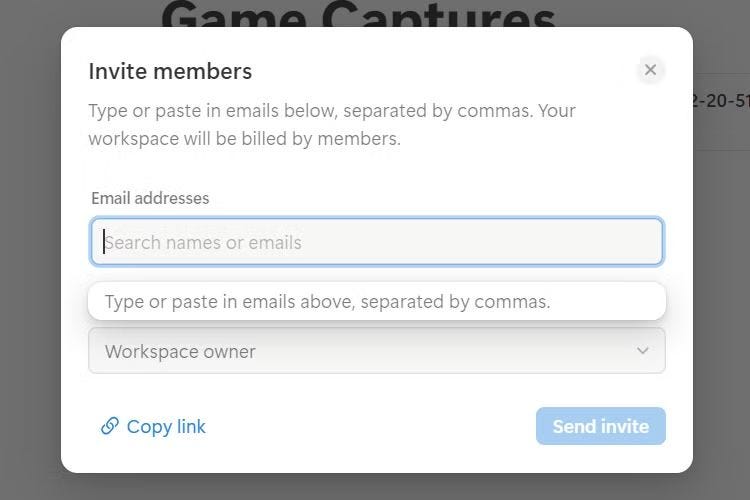
Task: Focus the Search names or emails field
Action: coord(376,242)
